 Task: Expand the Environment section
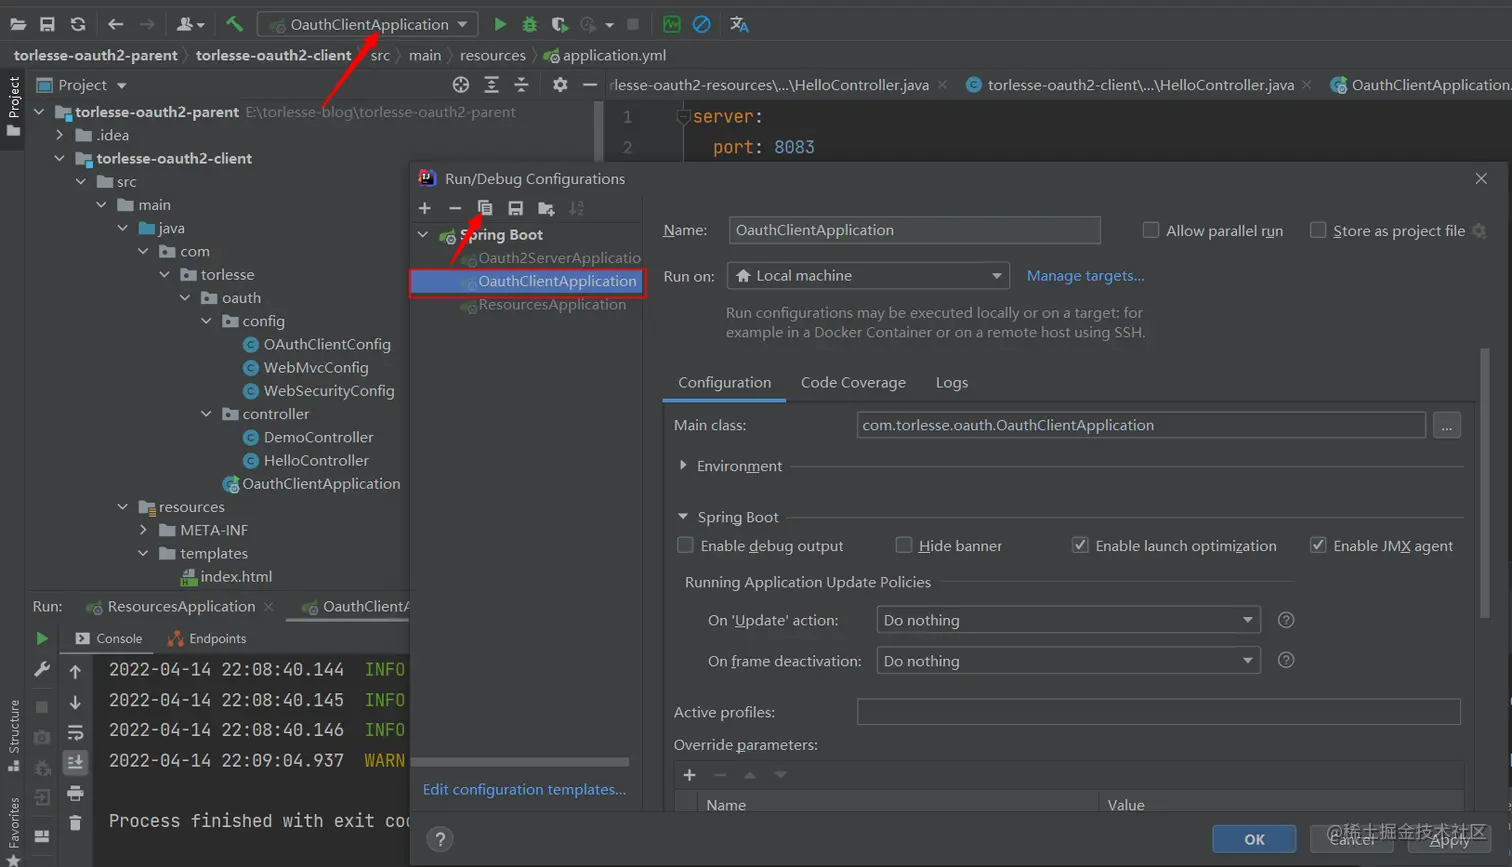click(x=683, y=466)
